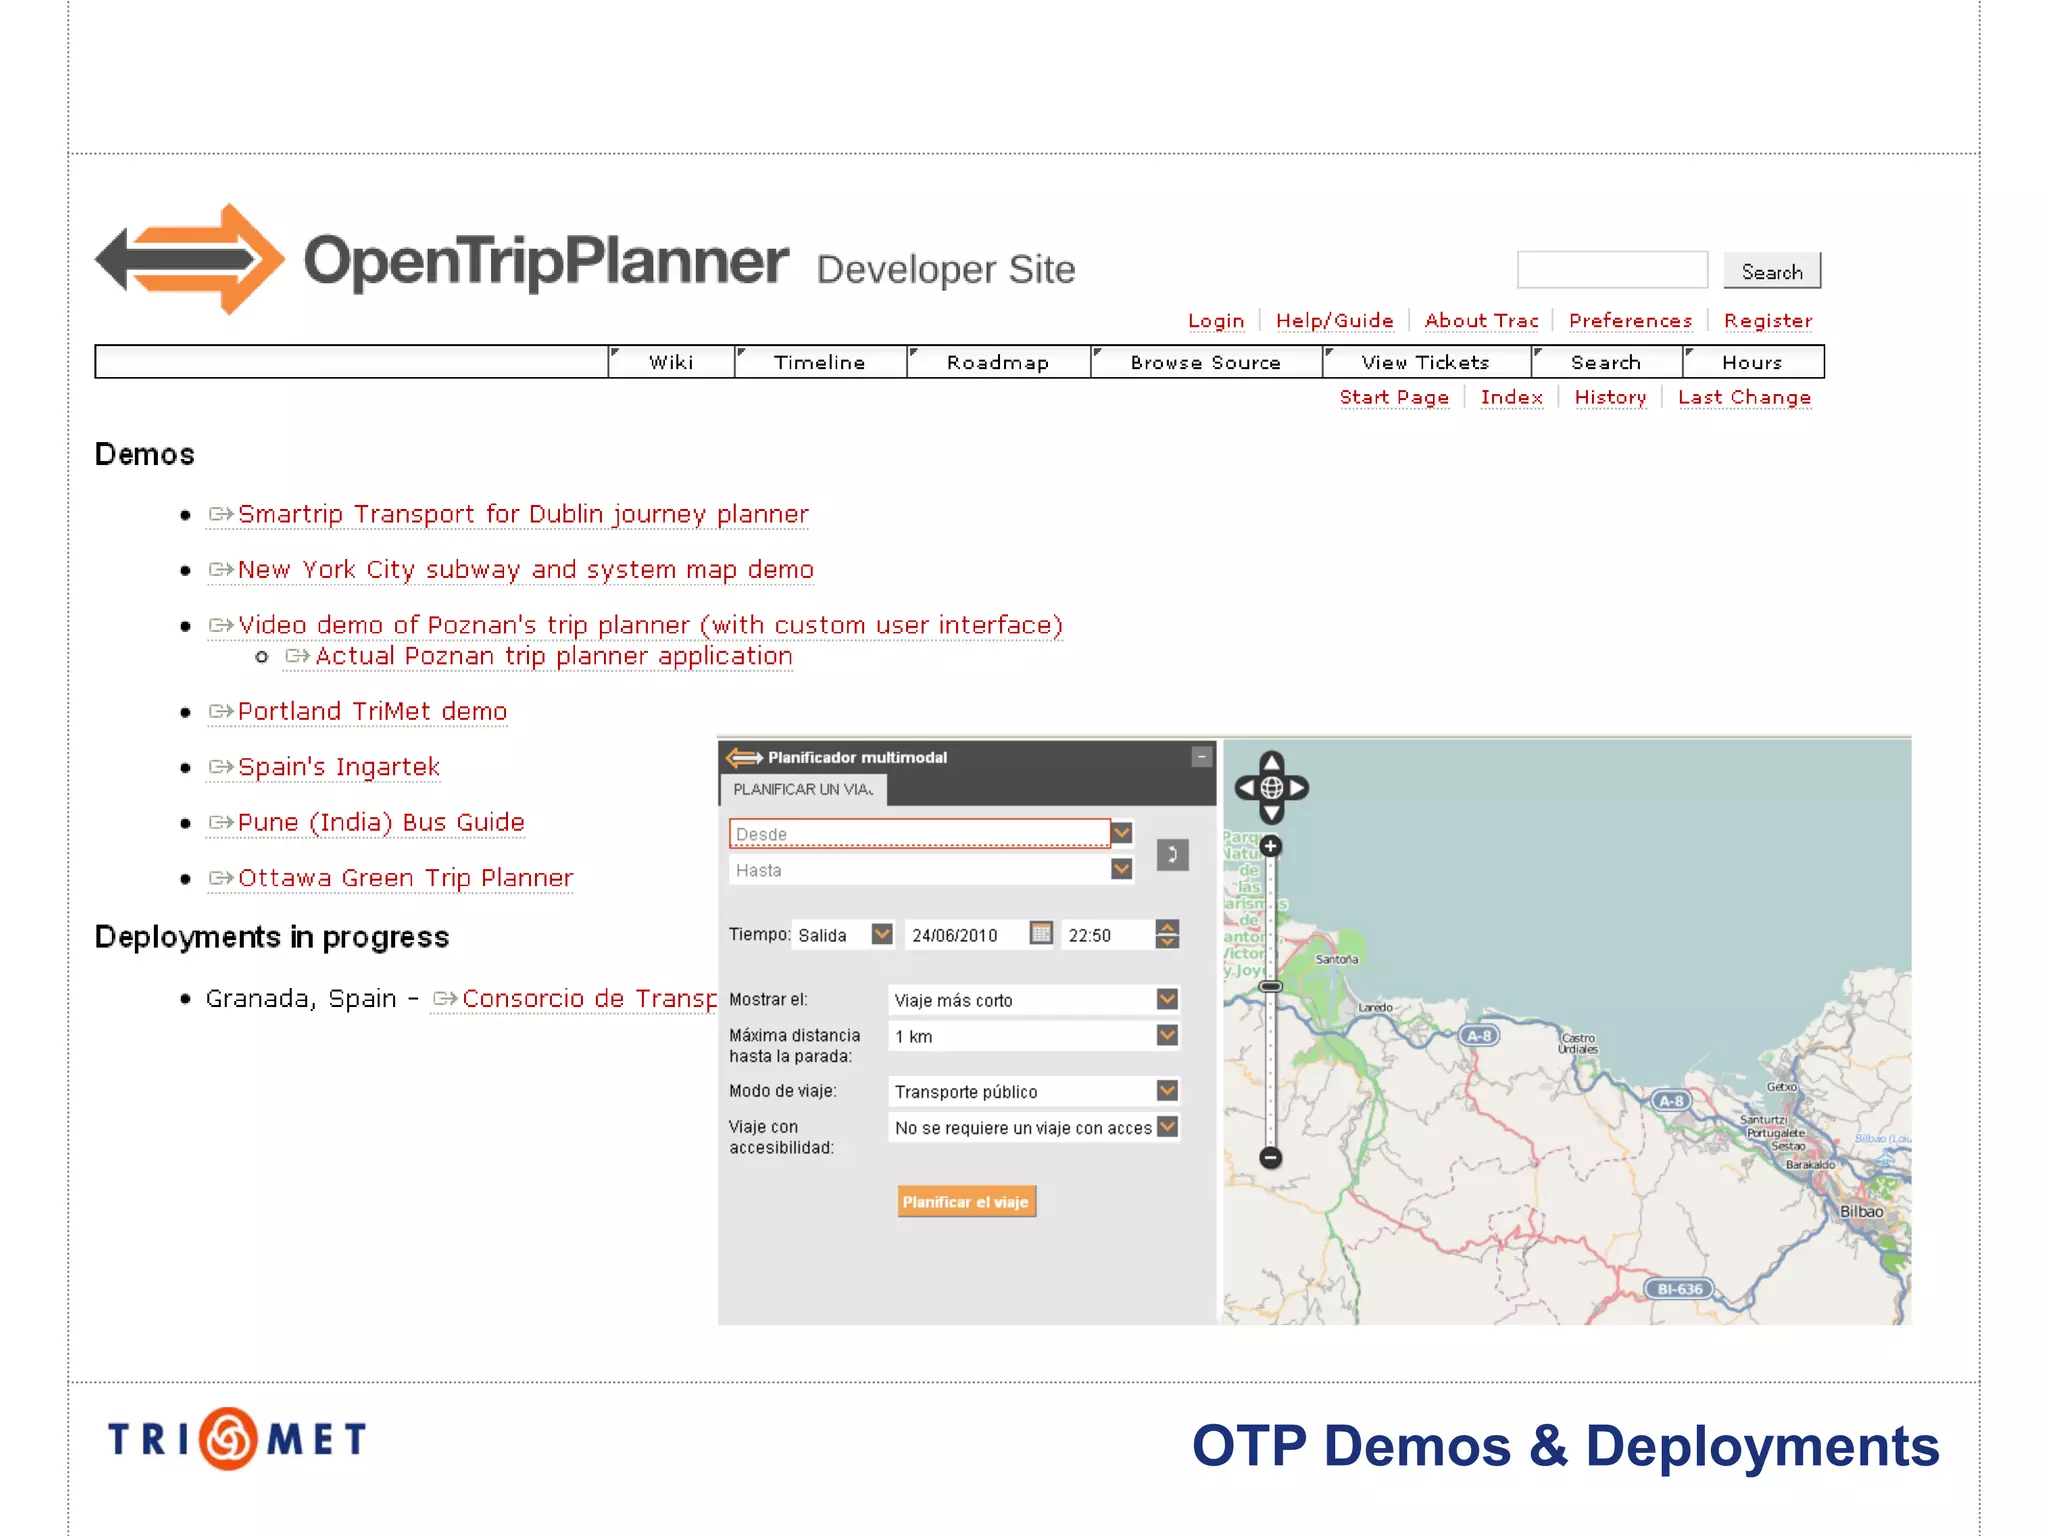Viewport: 2048px width, 1536px height.
Task: Open the Search nav bar item
Action: coord(1606,362)
